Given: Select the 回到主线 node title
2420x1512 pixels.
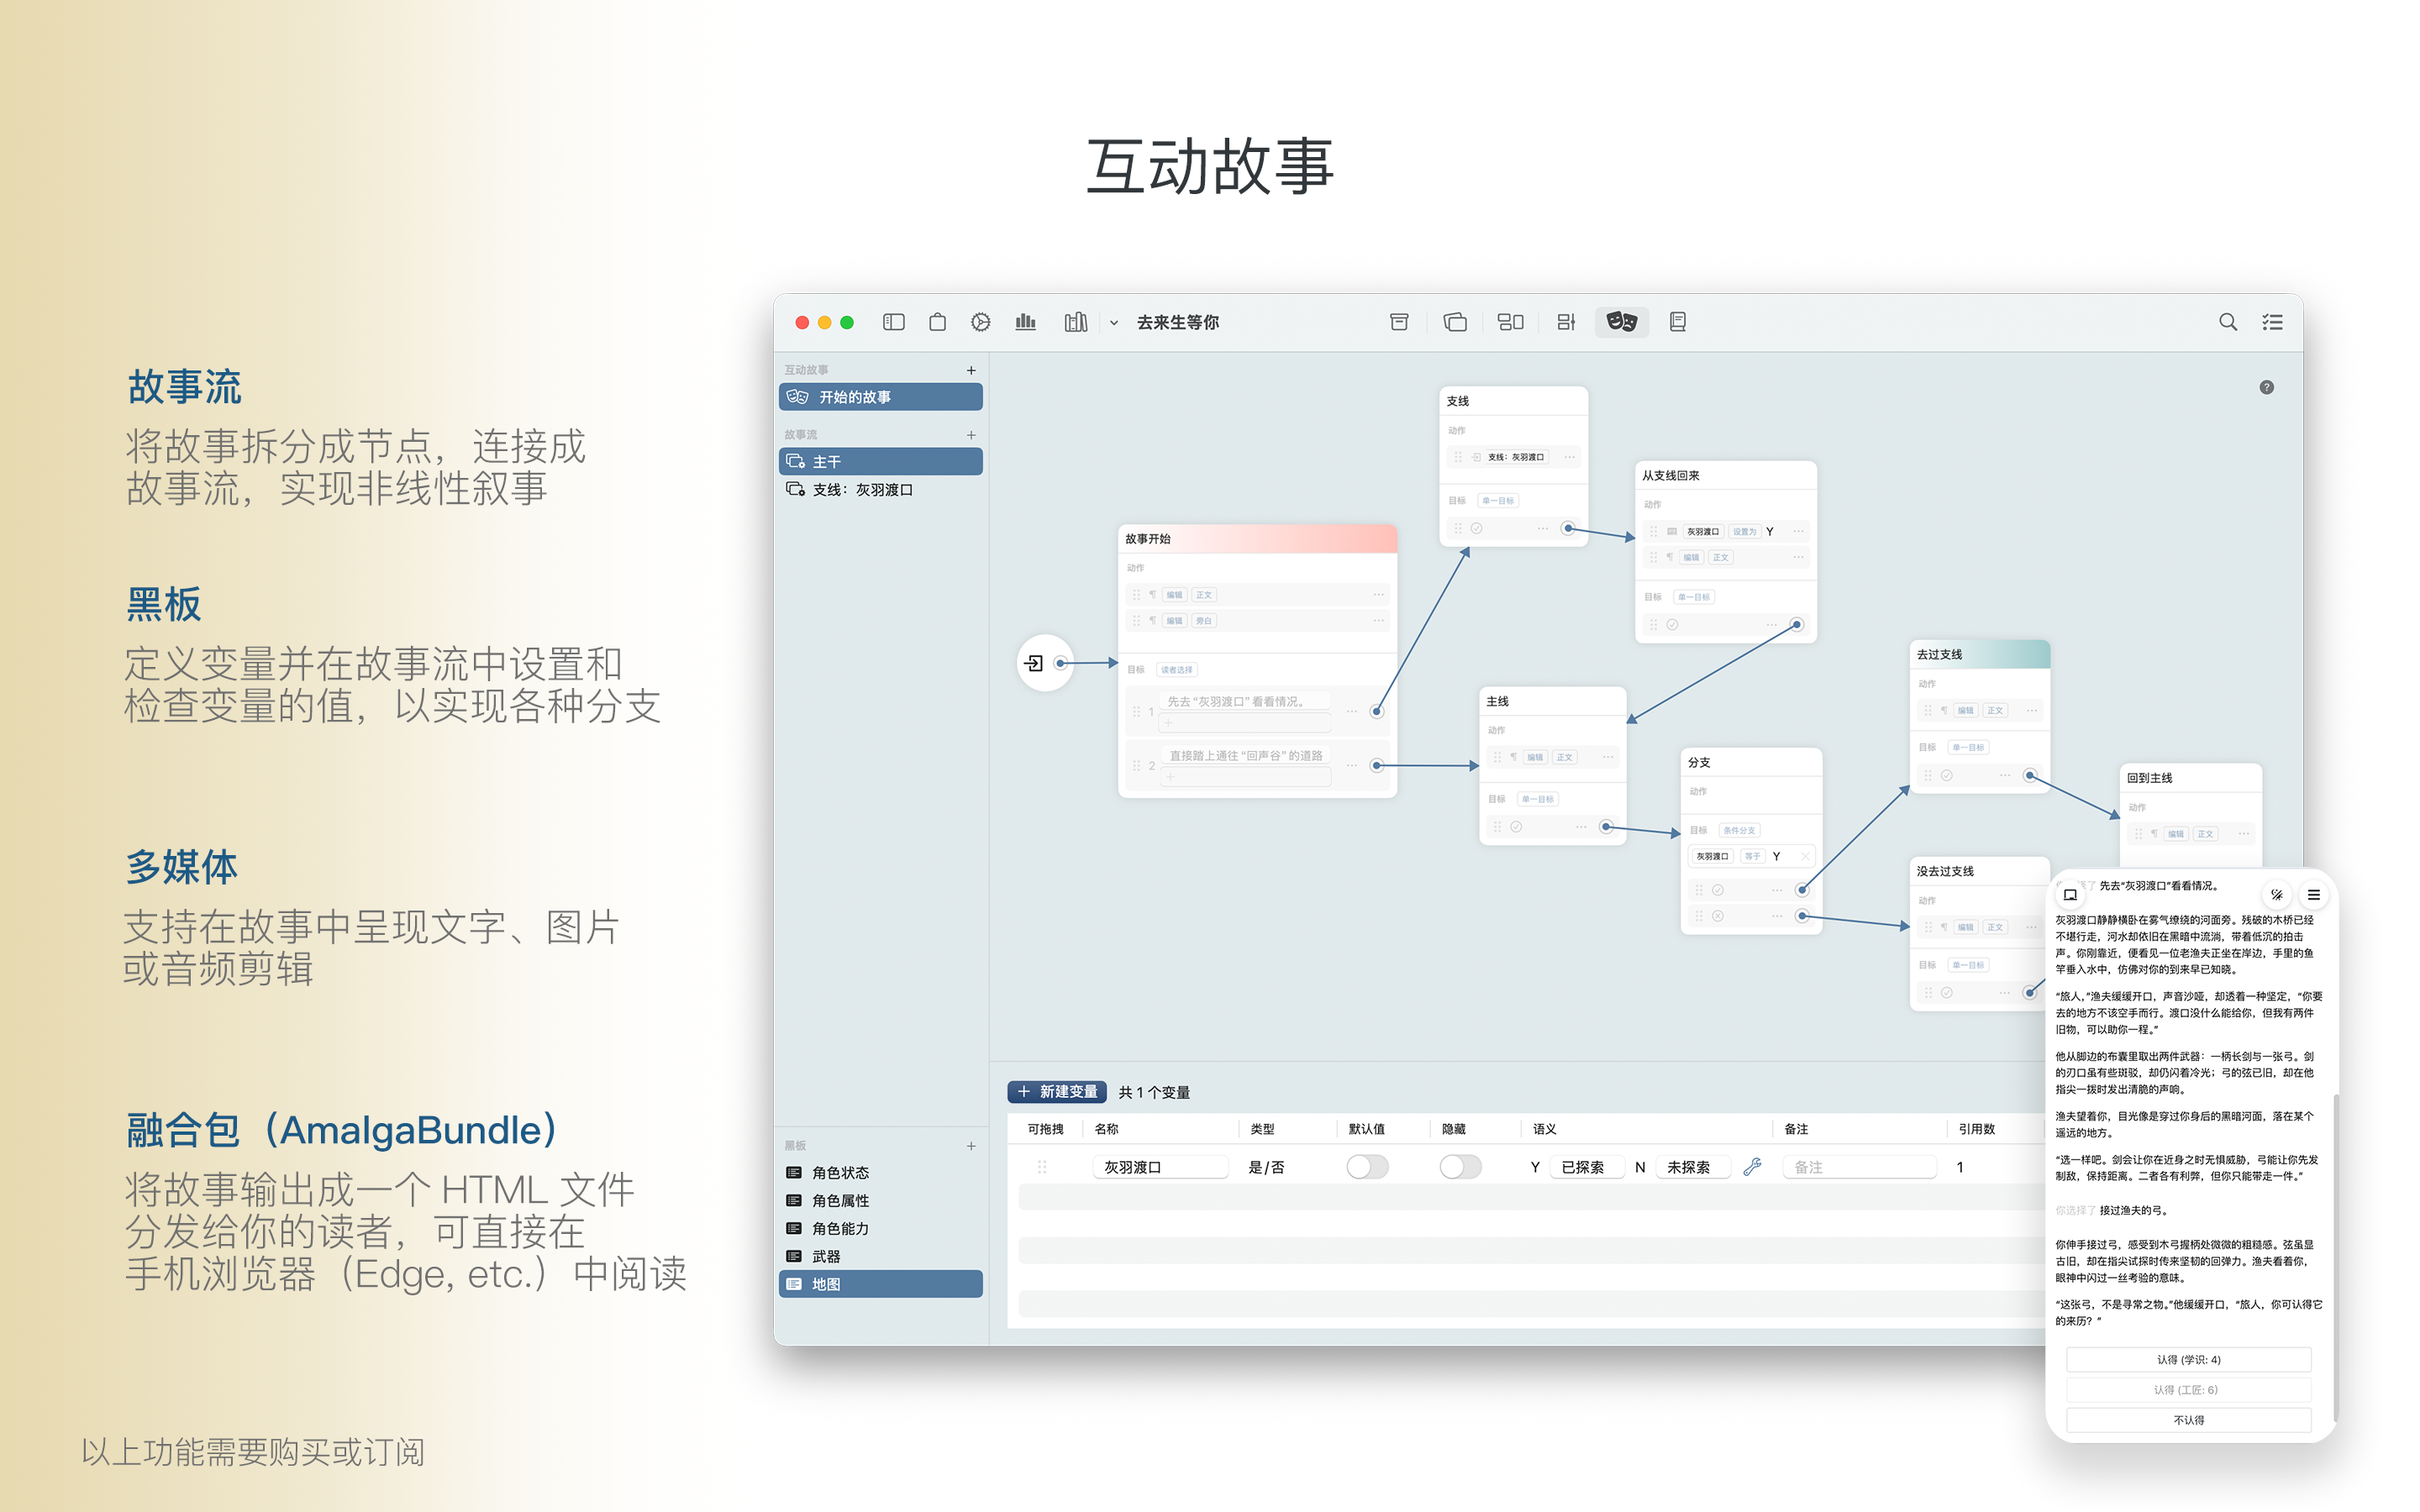Looking at the screenshot, I should 2149,778.
